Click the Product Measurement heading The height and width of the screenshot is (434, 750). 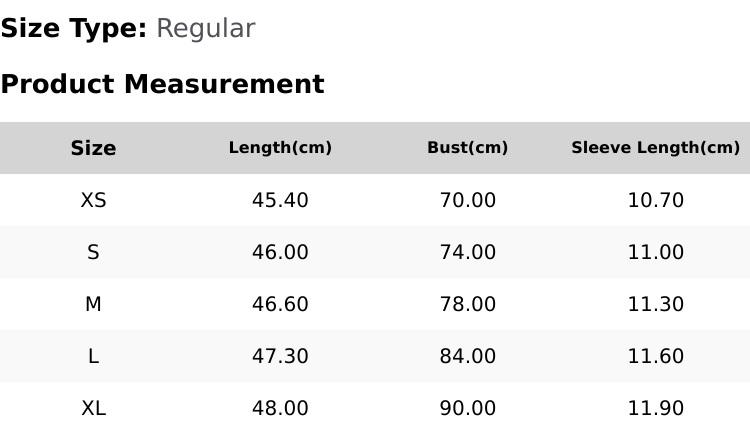(x=163, y=84)
